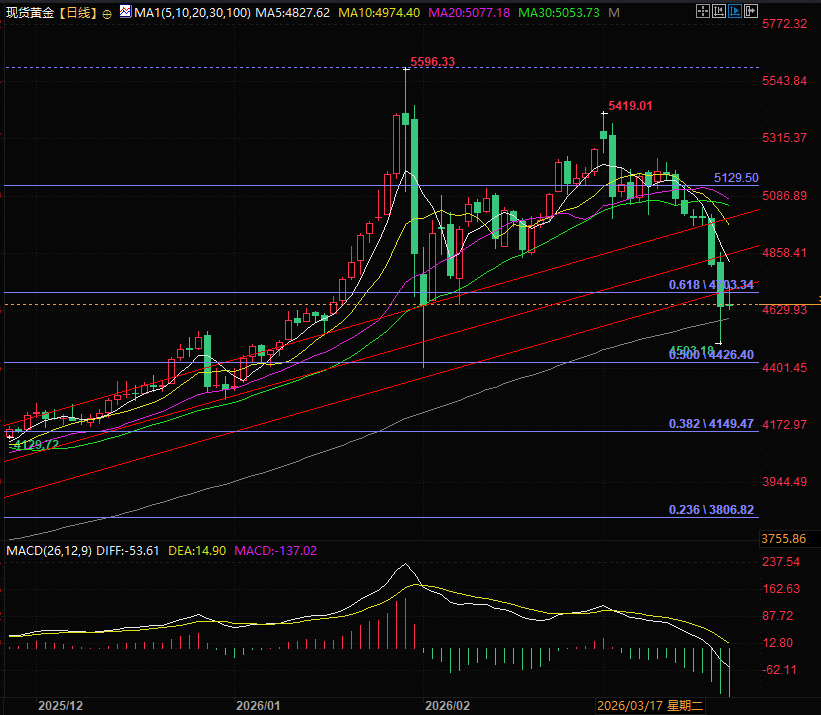Click the 5086.89 price axis label
Image resolution: width=821 pixels, height=715 pixels.
coord(784,196)
